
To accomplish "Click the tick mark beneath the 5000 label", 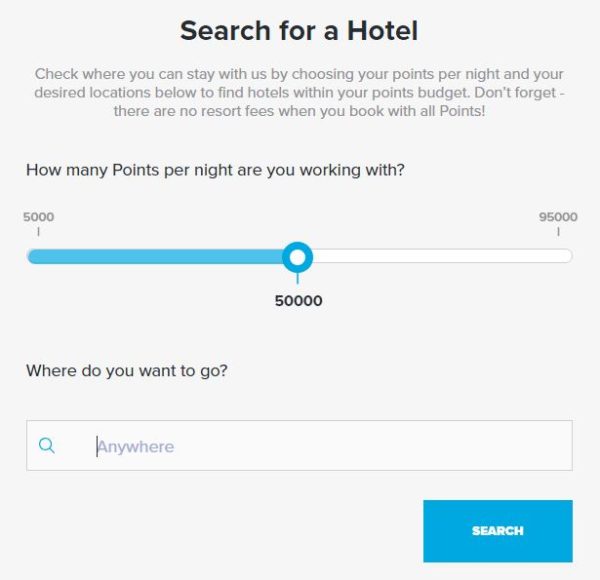I will pyautogui.click(x=38, y=232).
